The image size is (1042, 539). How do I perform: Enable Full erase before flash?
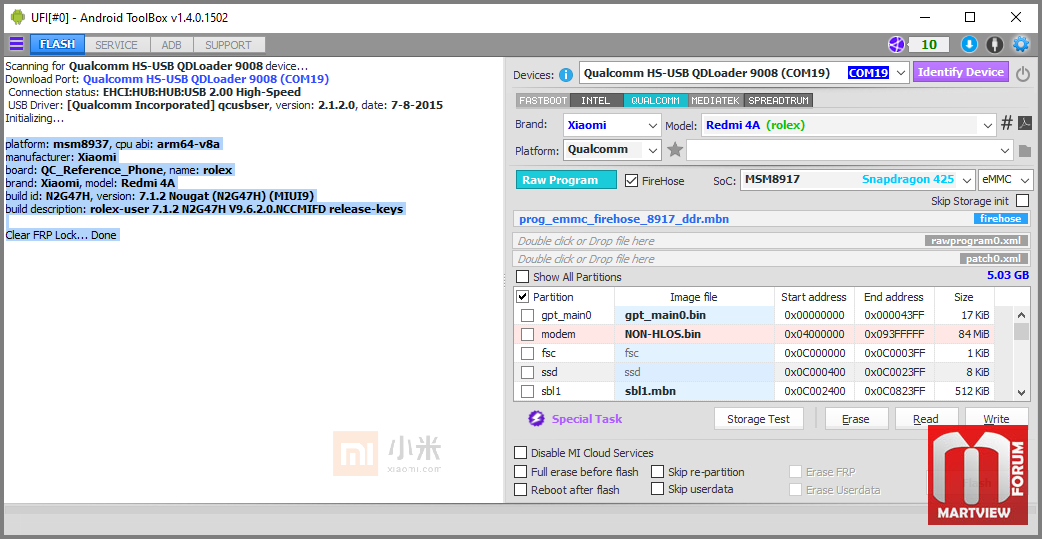click(x=521, y=472)
